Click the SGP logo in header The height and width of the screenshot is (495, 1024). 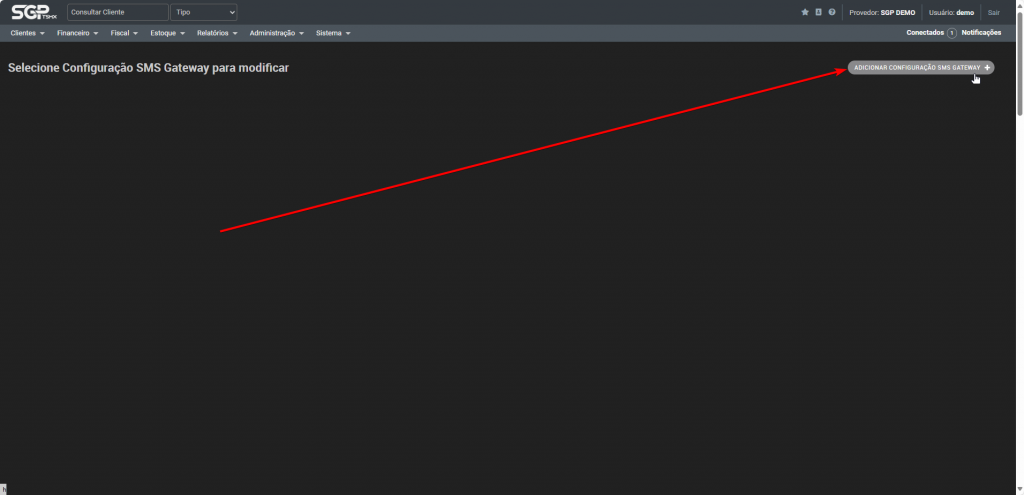click(x=34, y=12)
